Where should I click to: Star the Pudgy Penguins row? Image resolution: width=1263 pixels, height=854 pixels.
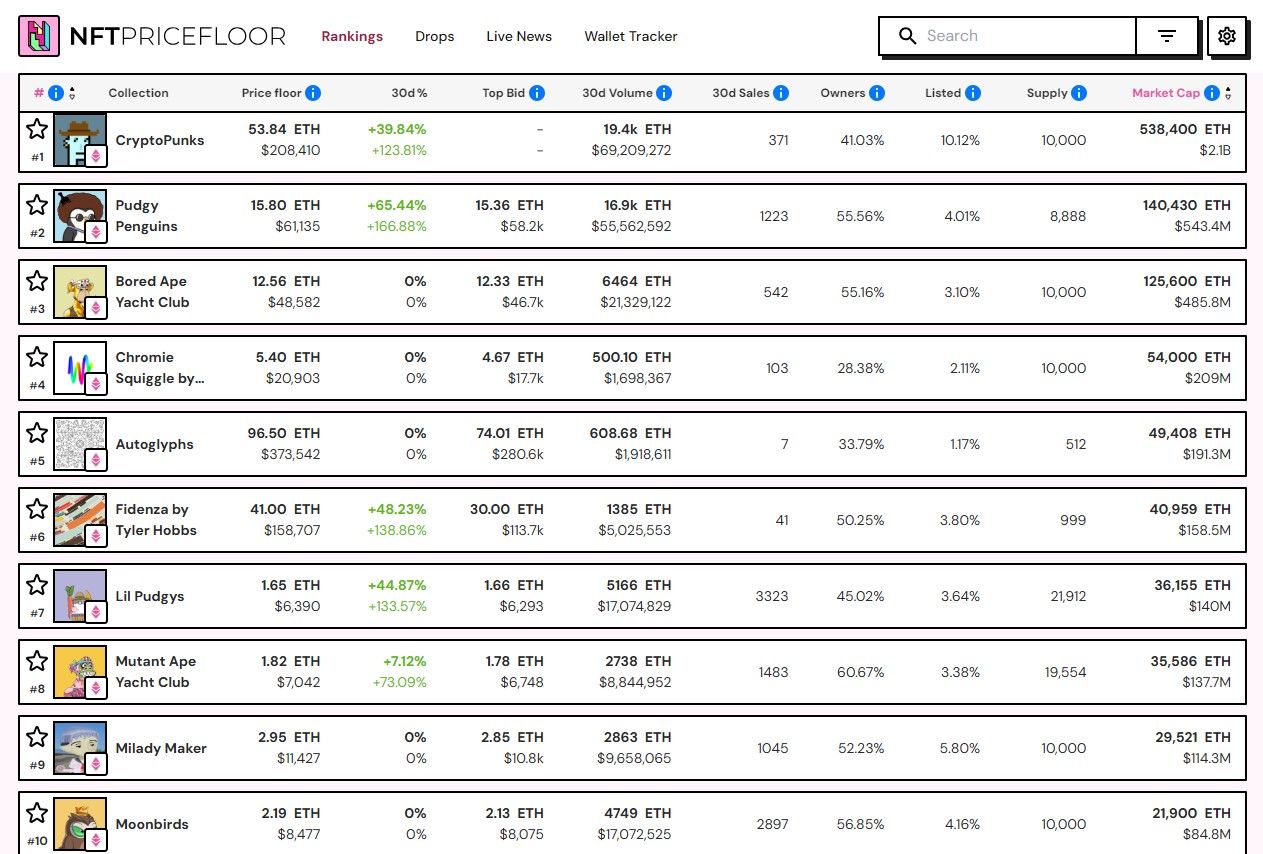tap(37, 204)
